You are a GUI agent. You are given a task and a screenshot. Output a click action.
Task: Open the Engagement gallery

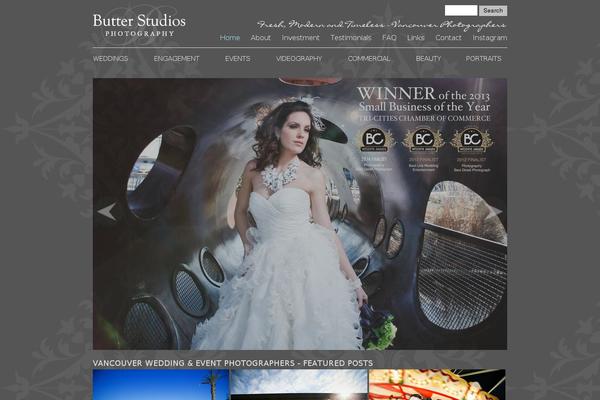point(176,59)
